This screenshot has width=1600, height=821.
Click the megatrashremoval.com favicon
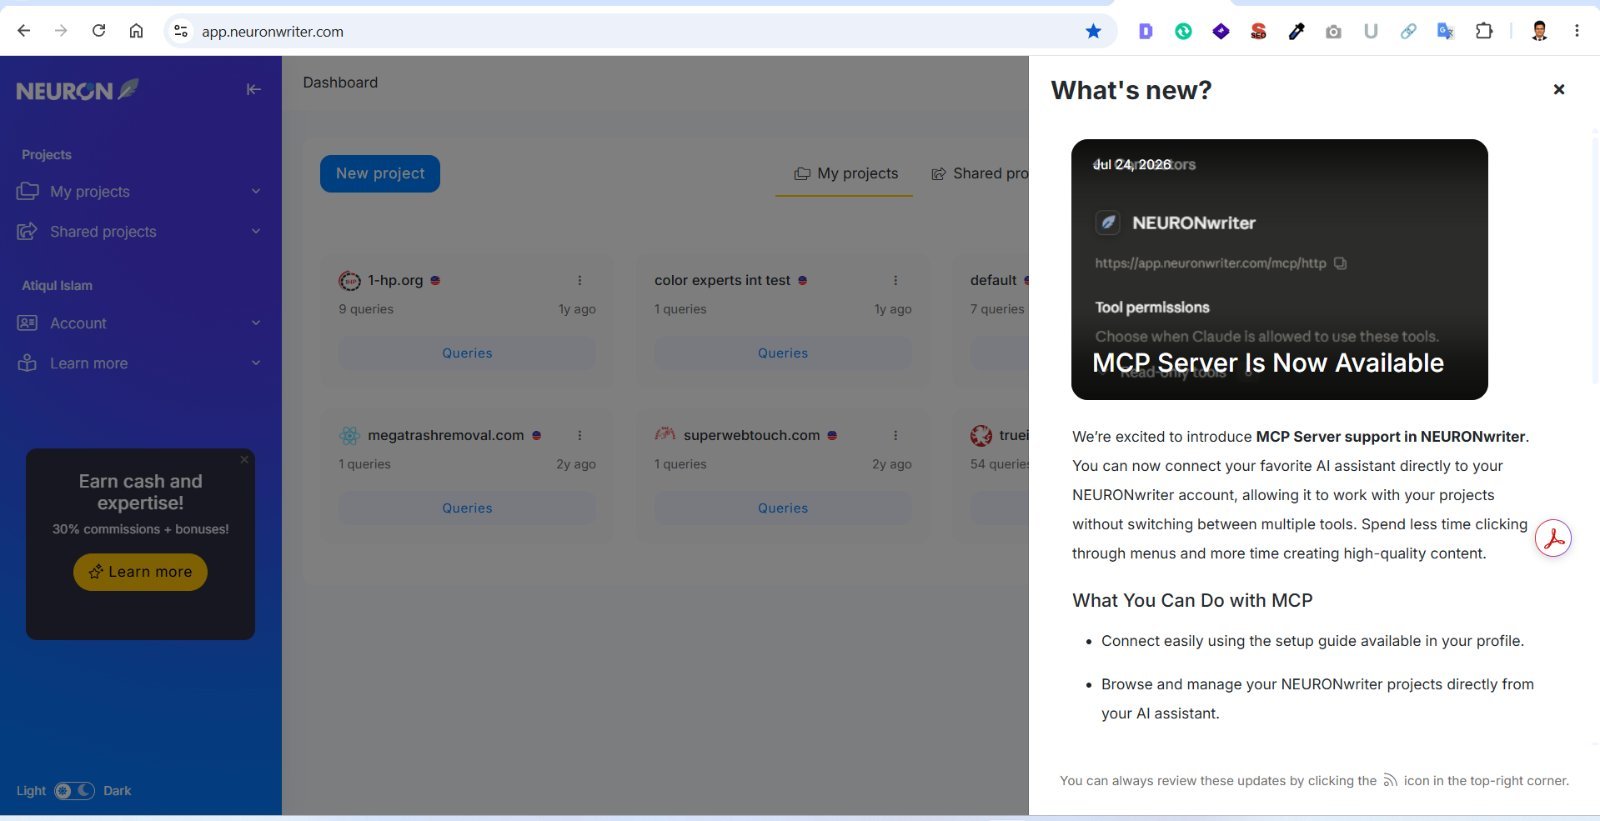349,436
